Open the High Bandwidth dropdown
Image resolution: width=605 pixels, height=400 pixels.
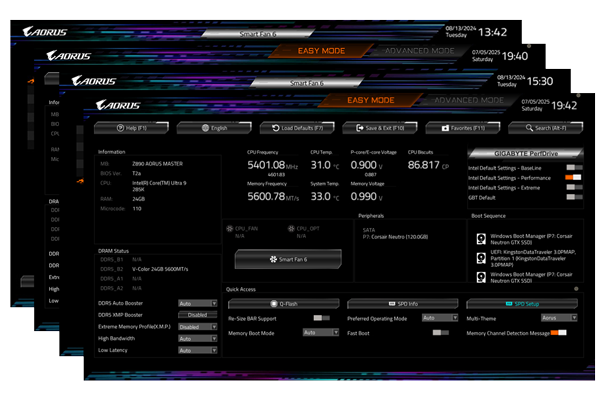click(198, 339)
